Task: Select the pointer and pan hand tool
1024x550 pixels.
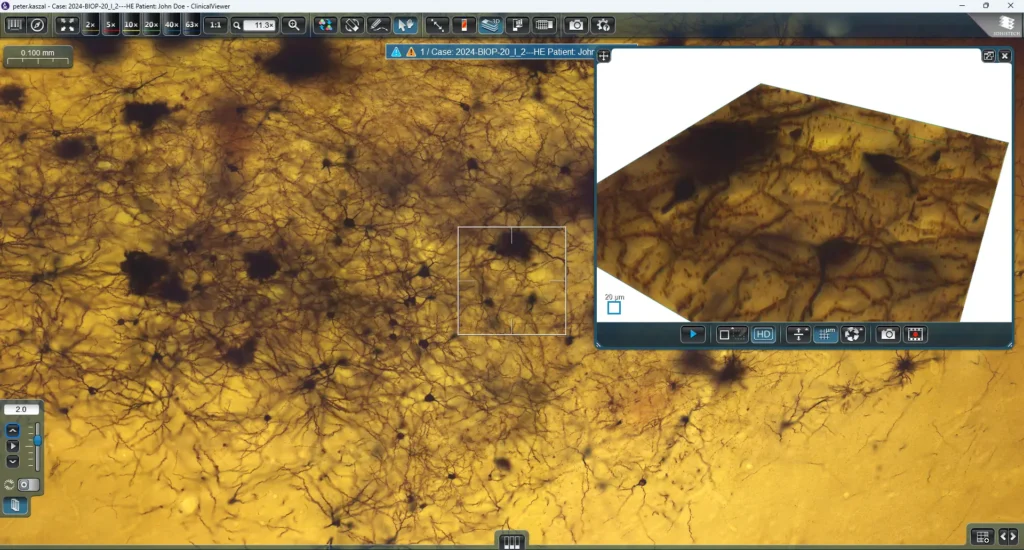Action: (405, 25)
